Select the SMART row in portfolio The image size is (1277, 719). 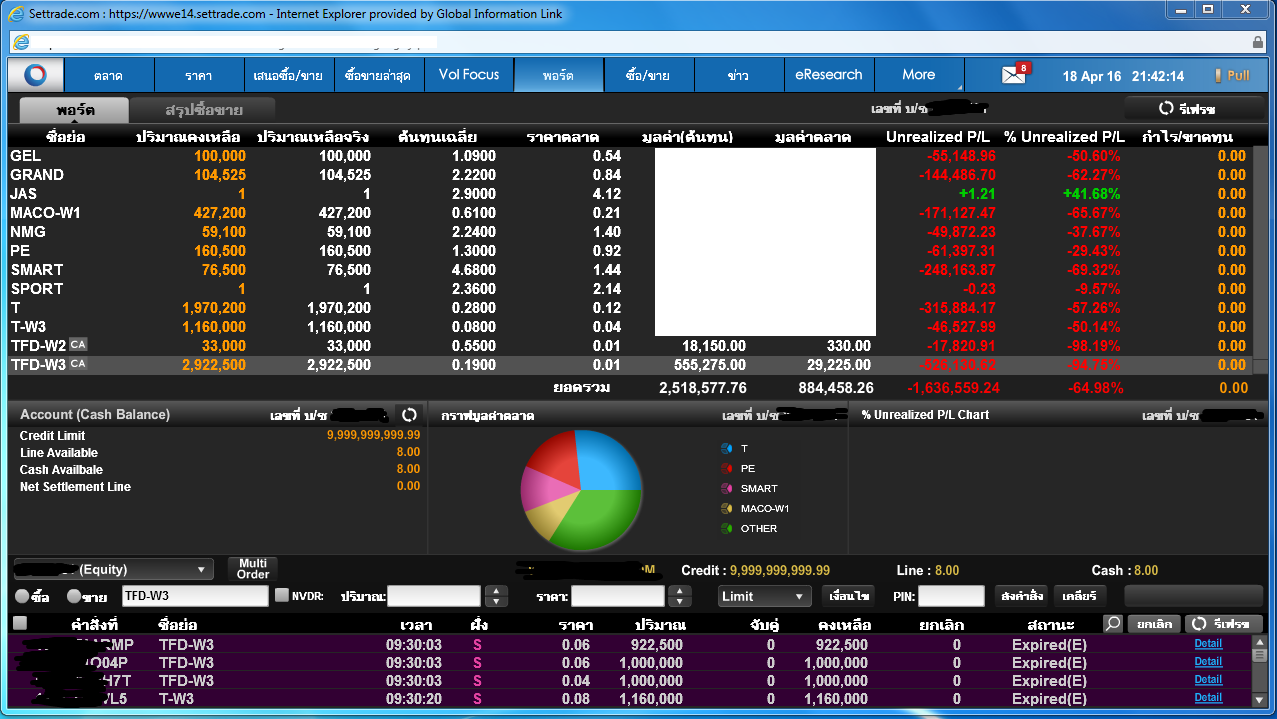630,270
